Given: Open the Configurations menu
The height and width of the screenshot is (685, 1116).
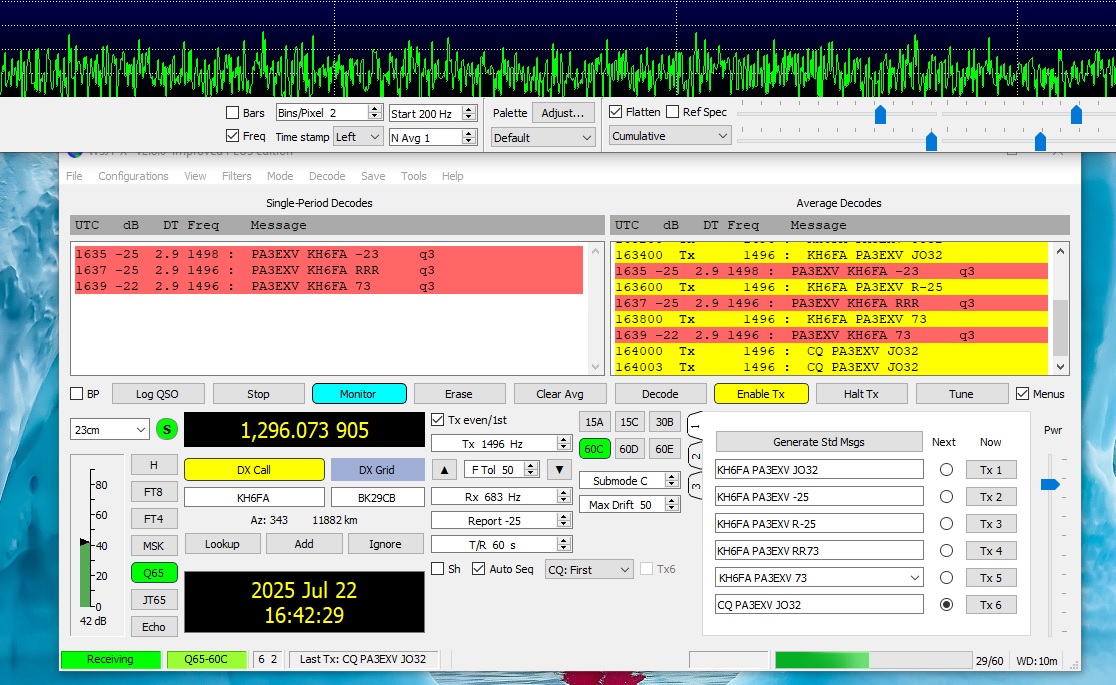Looking at the screenshot, I should click(x=133, y=176).
